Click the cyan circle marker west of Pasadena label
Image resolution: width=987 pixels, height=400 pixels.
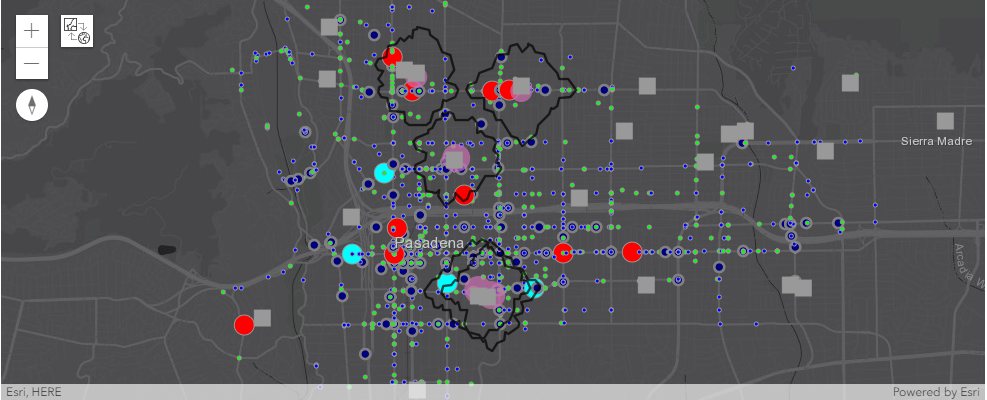[351, 254]
